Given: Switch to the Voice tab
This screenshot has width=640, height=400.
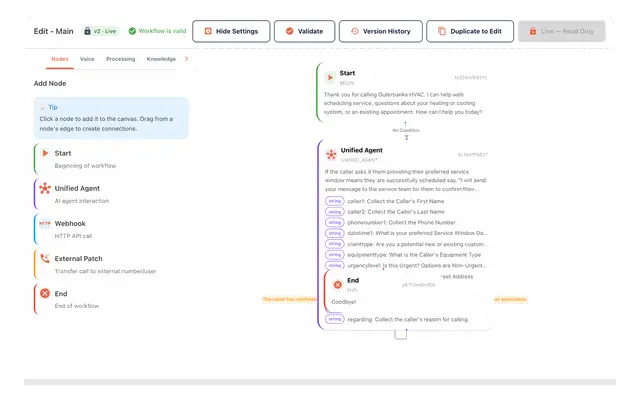Looking at the screenshot, I should tap(87, 59).
